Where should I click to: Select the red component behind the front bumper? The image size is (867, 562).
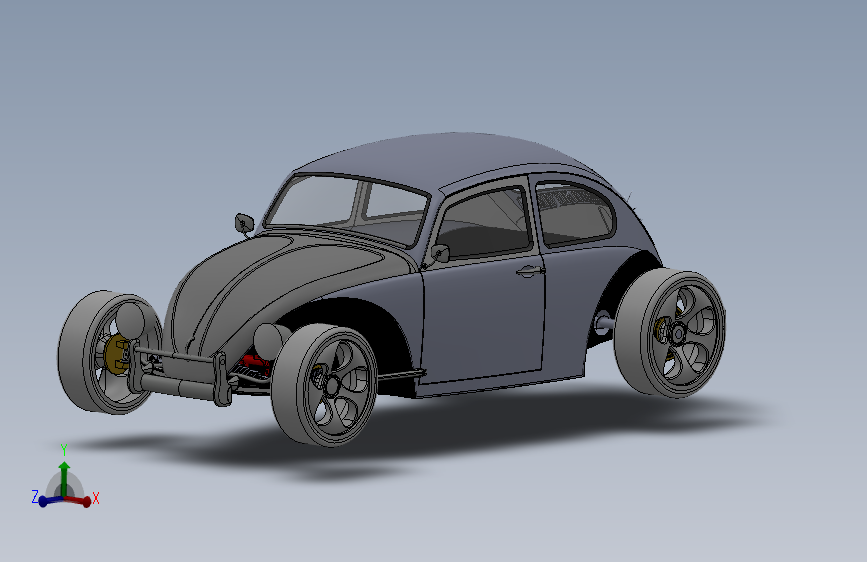253,365
